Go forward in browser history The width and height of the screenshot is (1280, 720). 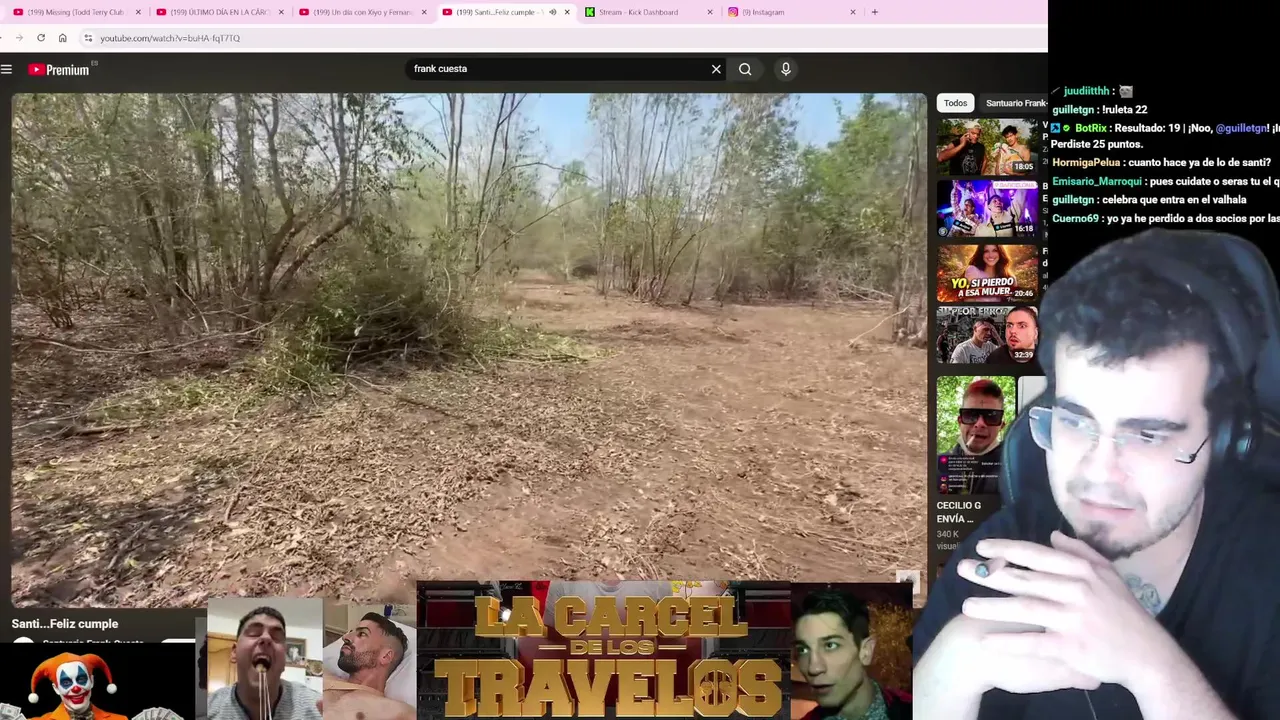tap(18, 38)
